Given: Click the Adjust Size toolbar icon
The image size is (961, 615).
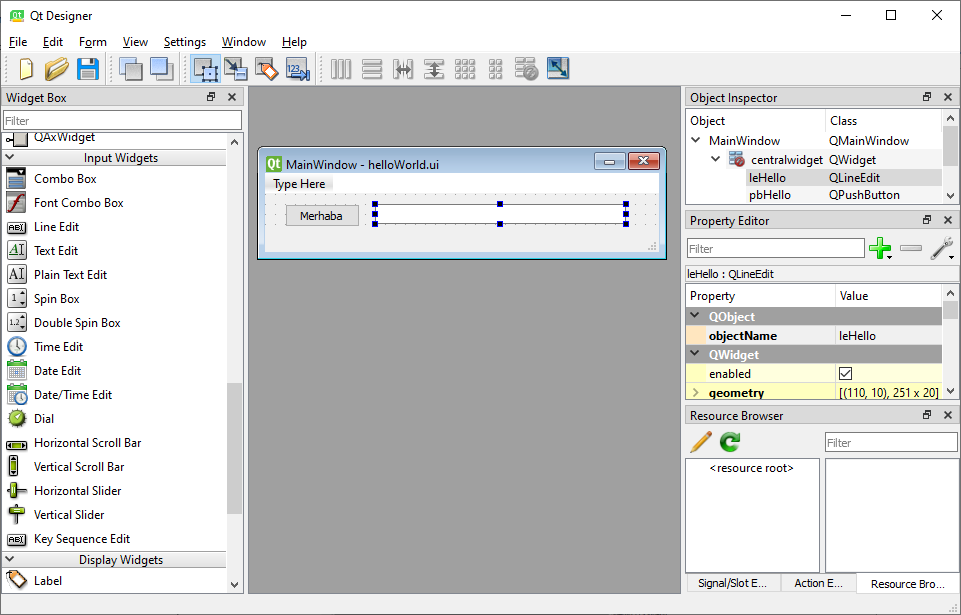Looking at the screenshot, I should (x=558, y=69).
